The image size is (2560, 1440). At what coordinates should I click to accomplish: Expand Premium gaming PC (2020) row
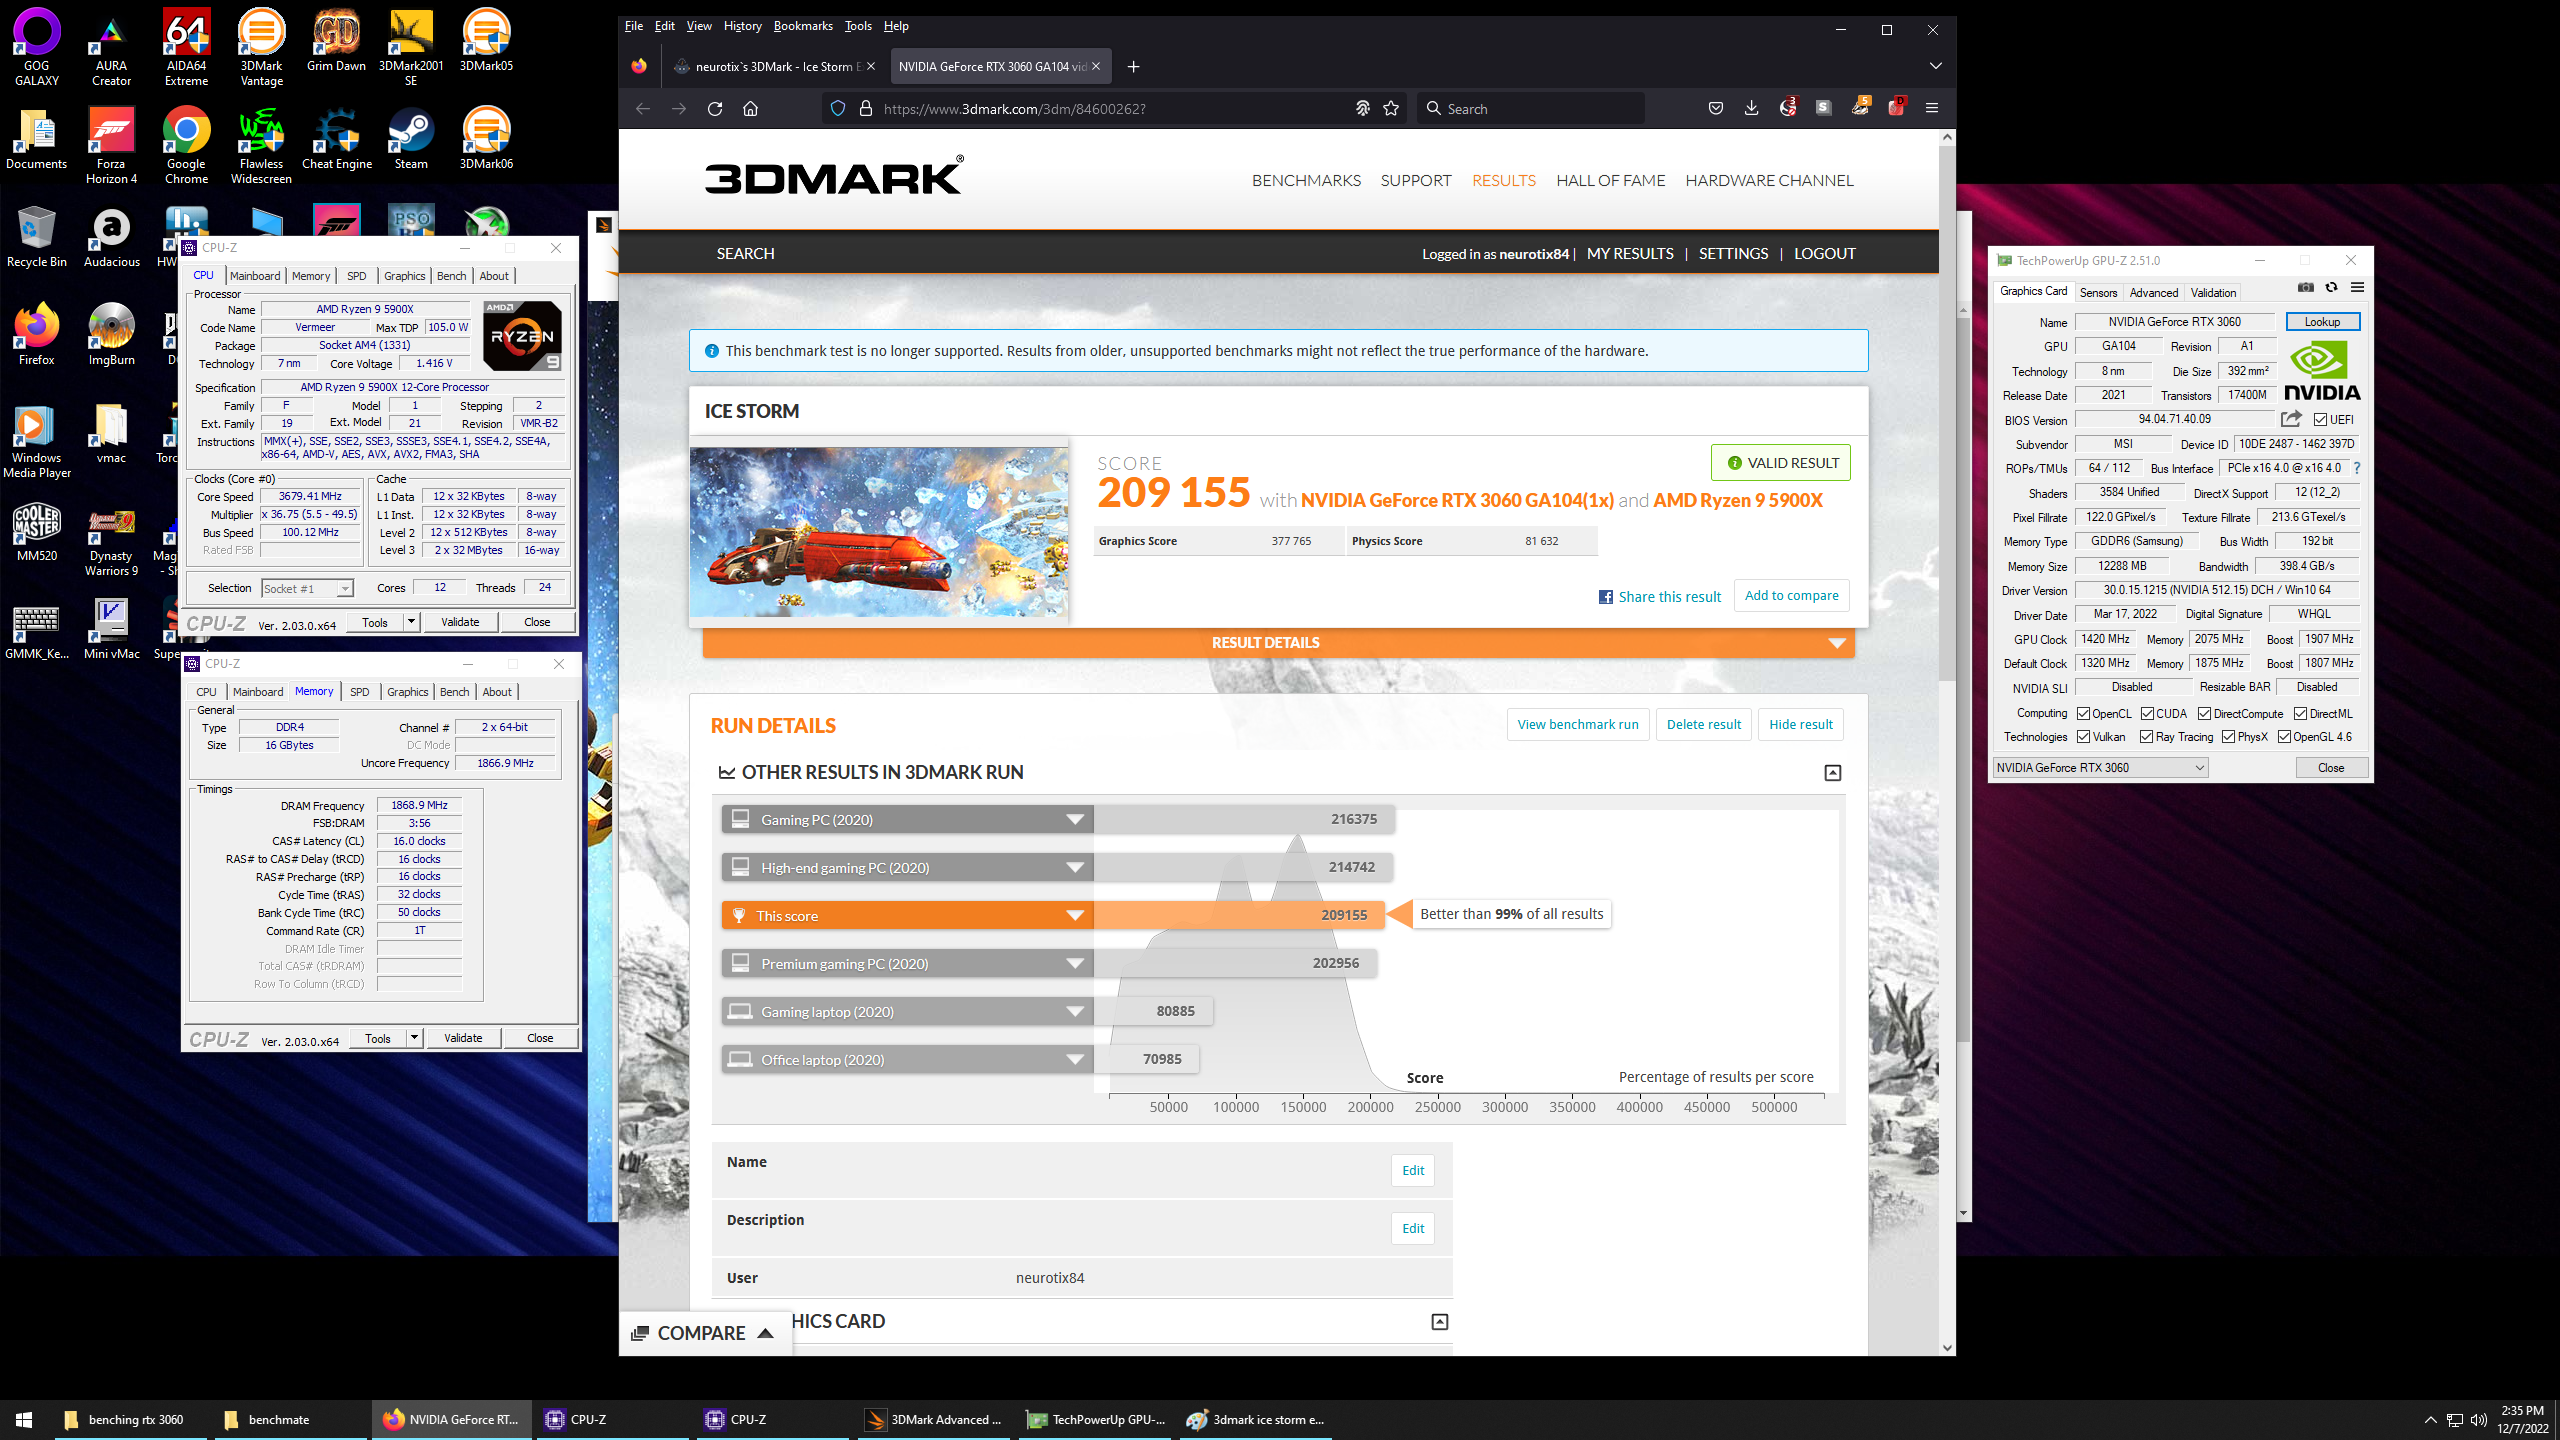[x=1075, y=963]
